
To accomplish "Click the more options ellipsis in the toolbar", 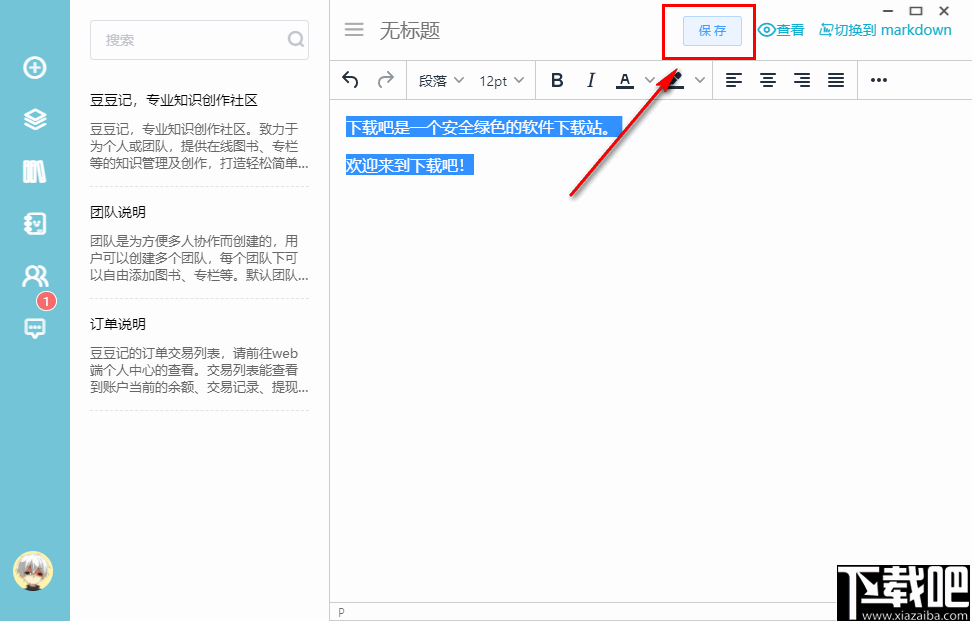I will coord(878,80).
